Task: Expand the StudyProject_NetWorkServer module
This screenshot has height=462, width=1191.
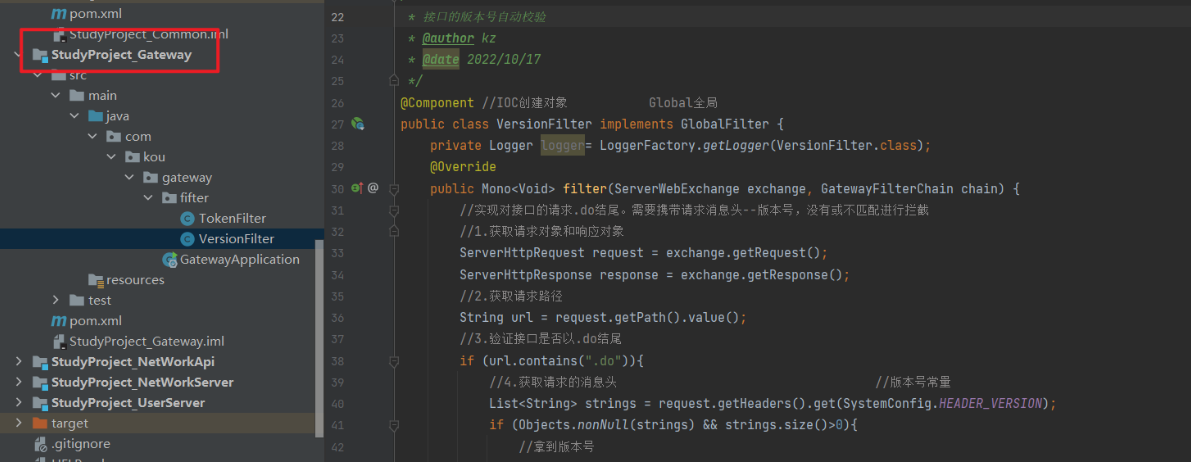Action: [18, 382]
